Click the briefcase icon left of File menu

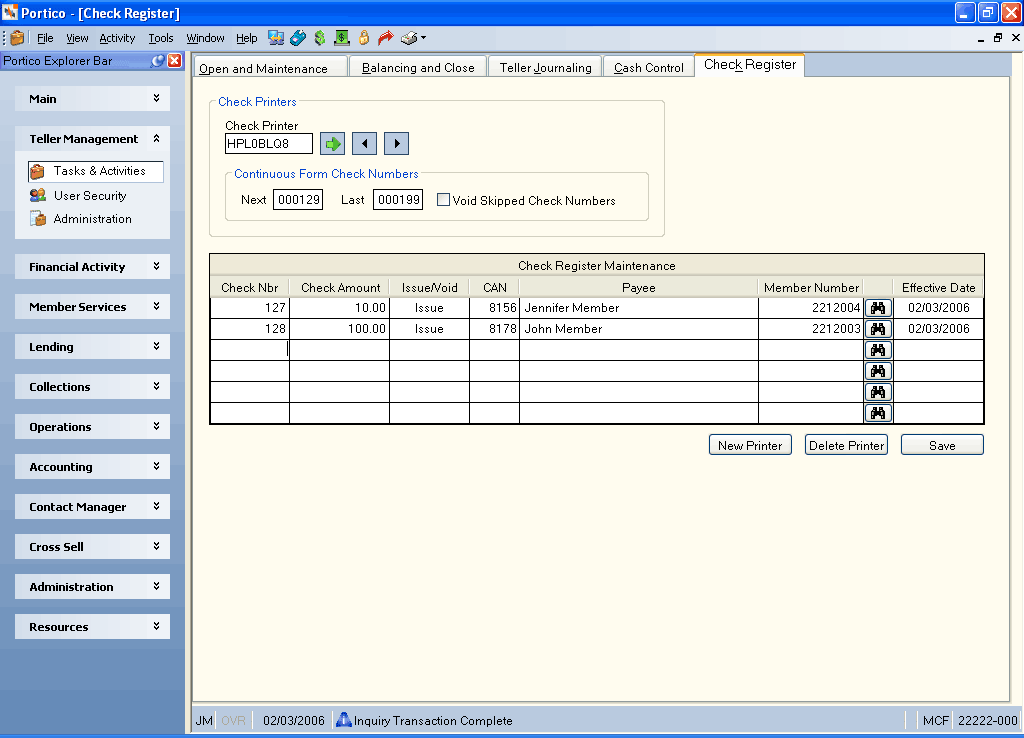tap(18, 38)
